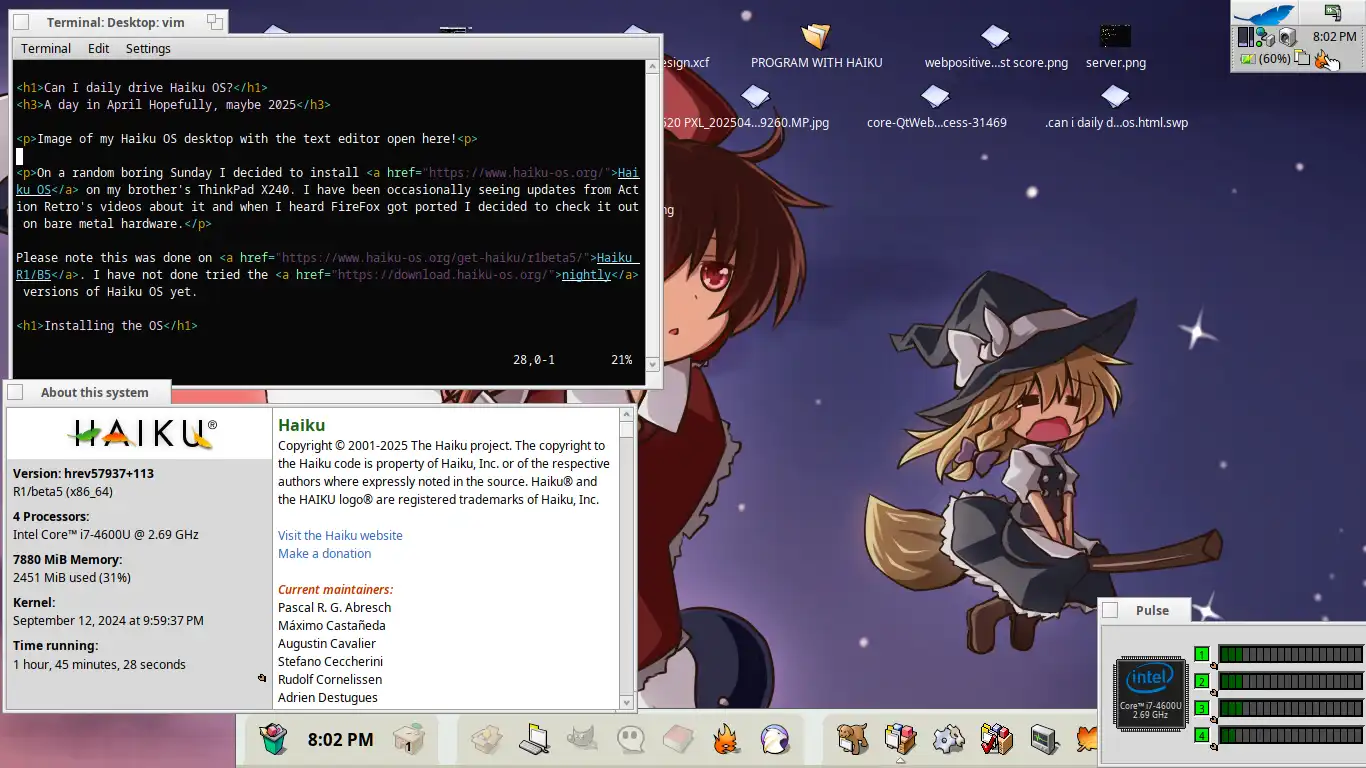The height and width of the screenshot is (768, 1366).
Task: Click the 2451 MiB used (31%) text
Action: 72,577
